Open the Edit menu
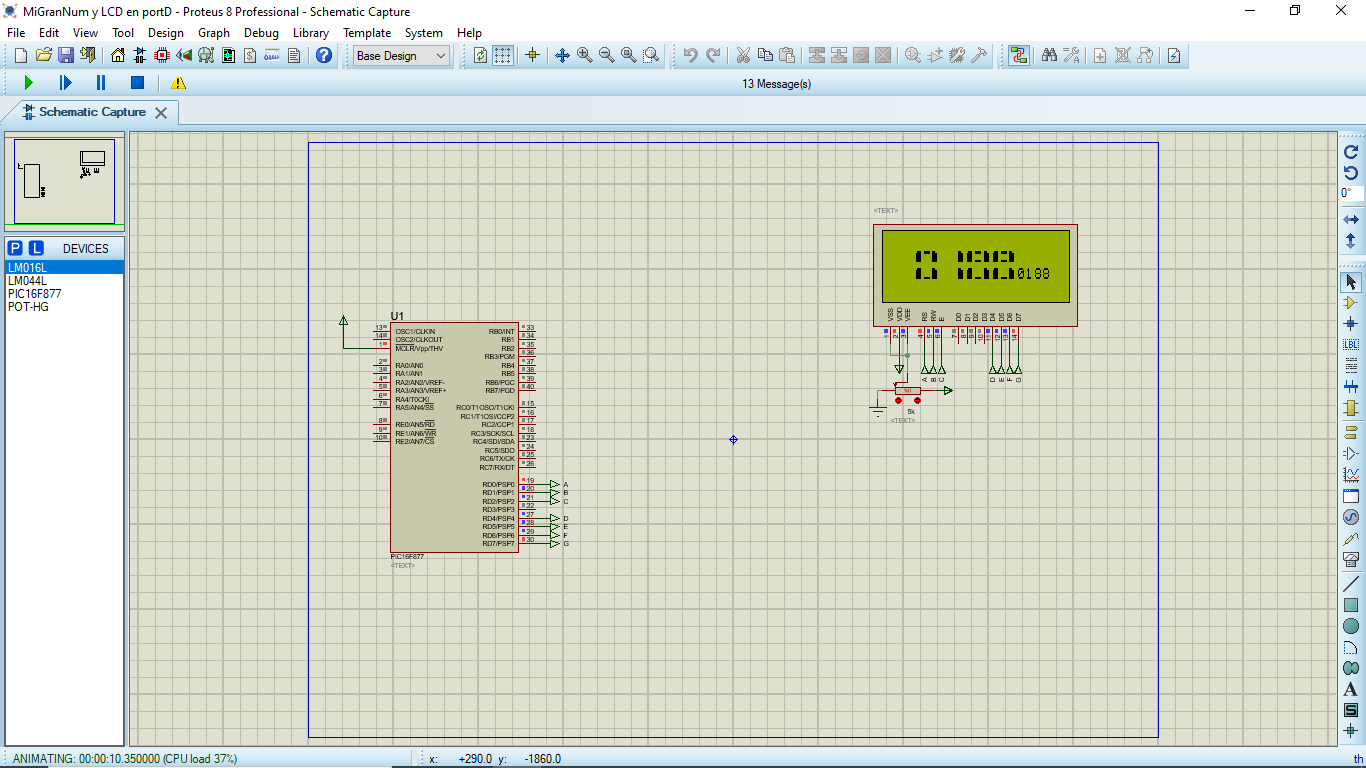1366x768 pixels. point(49,33)
